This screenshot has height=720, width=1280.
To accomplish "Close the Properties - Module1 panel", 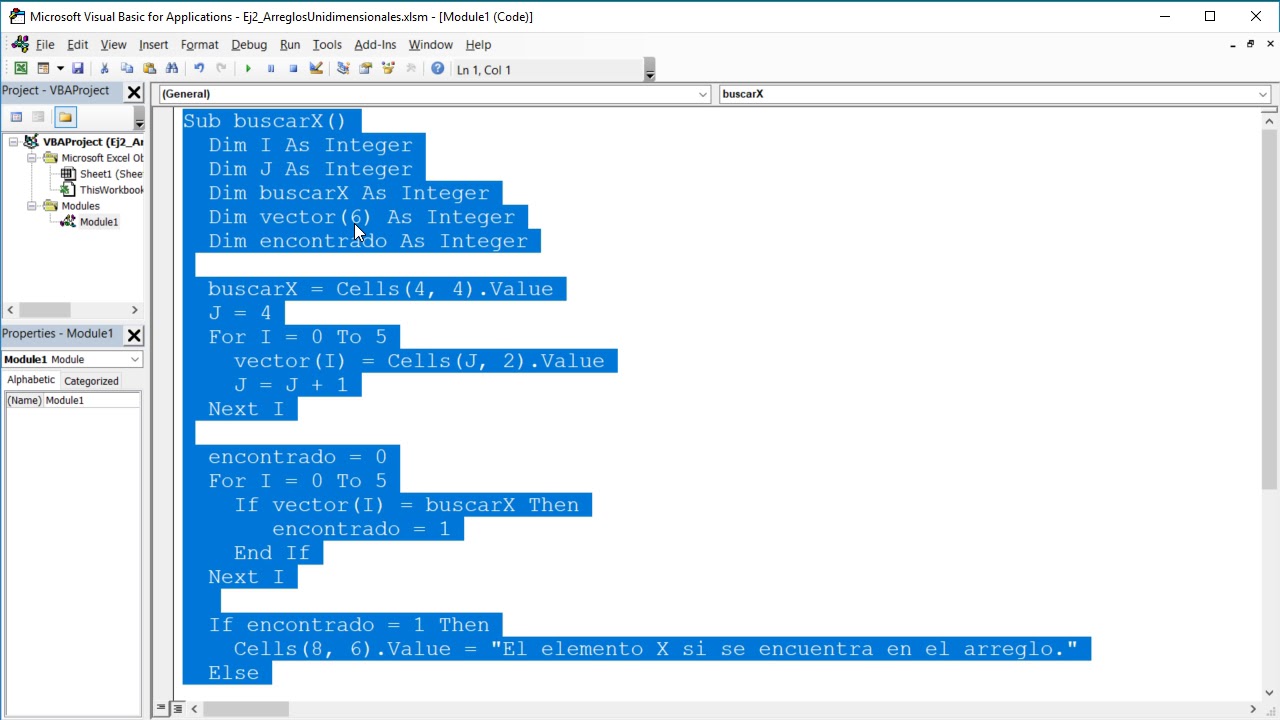I will [134, 334].
